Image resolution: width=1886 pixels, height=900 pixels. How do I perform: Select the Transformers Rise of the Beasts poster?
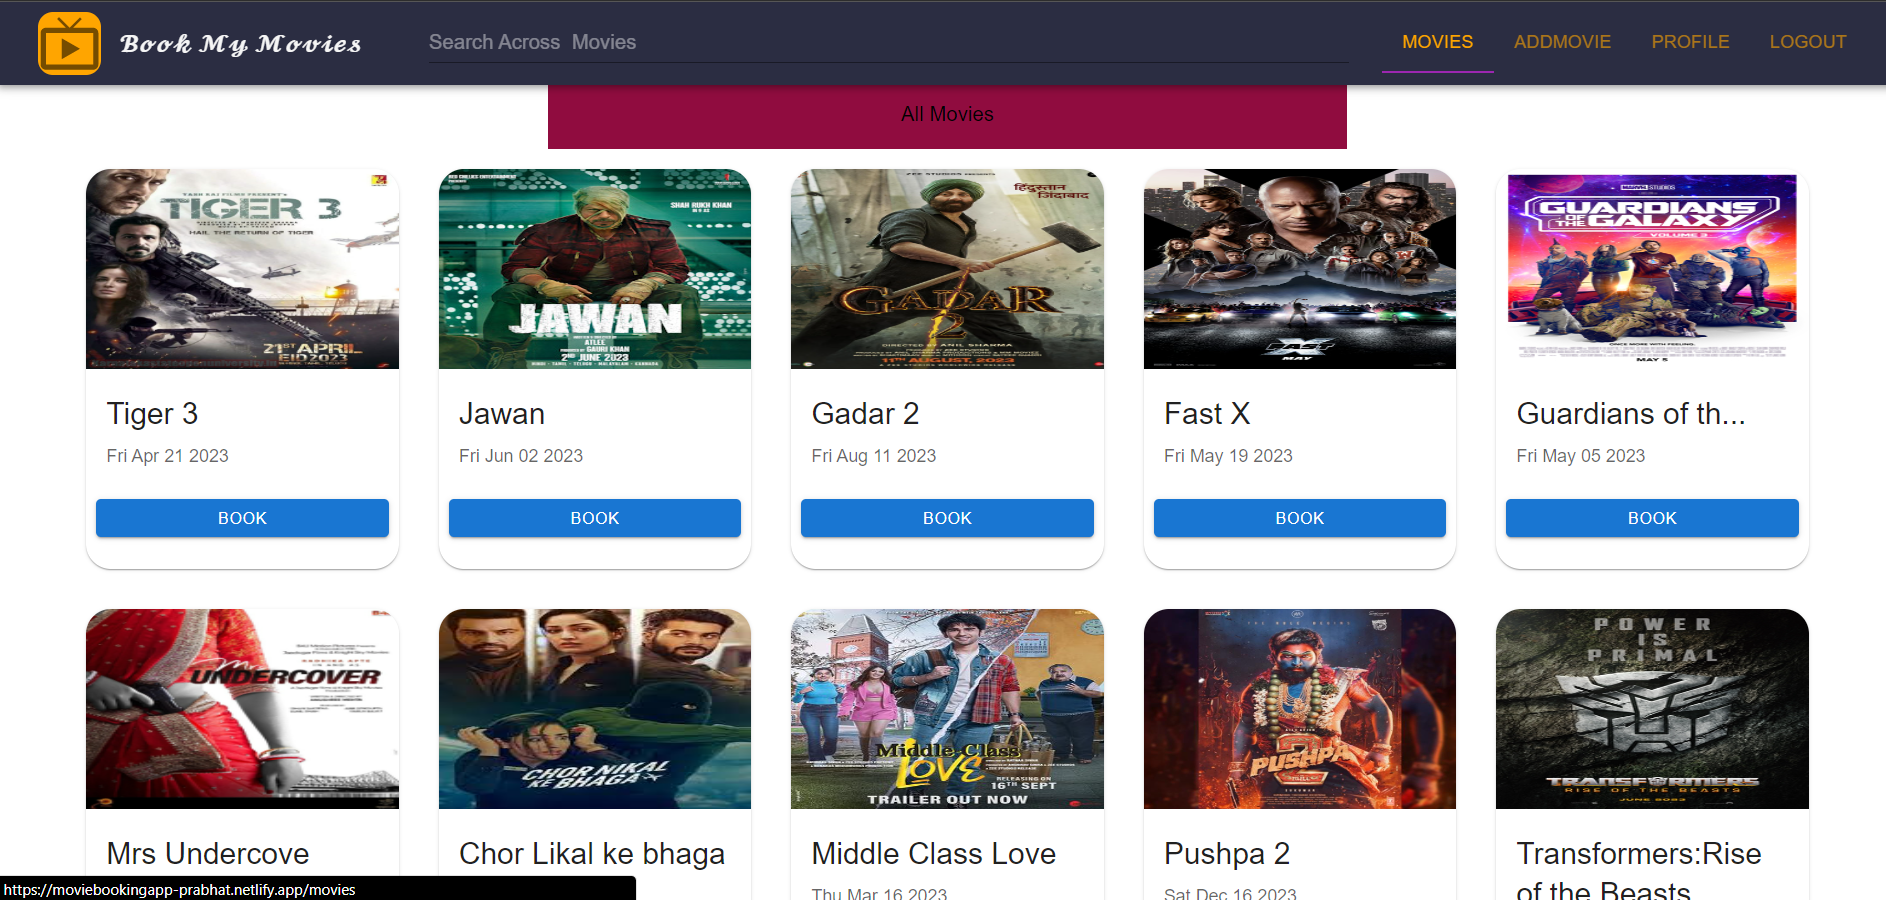[x=1652, y=709]
